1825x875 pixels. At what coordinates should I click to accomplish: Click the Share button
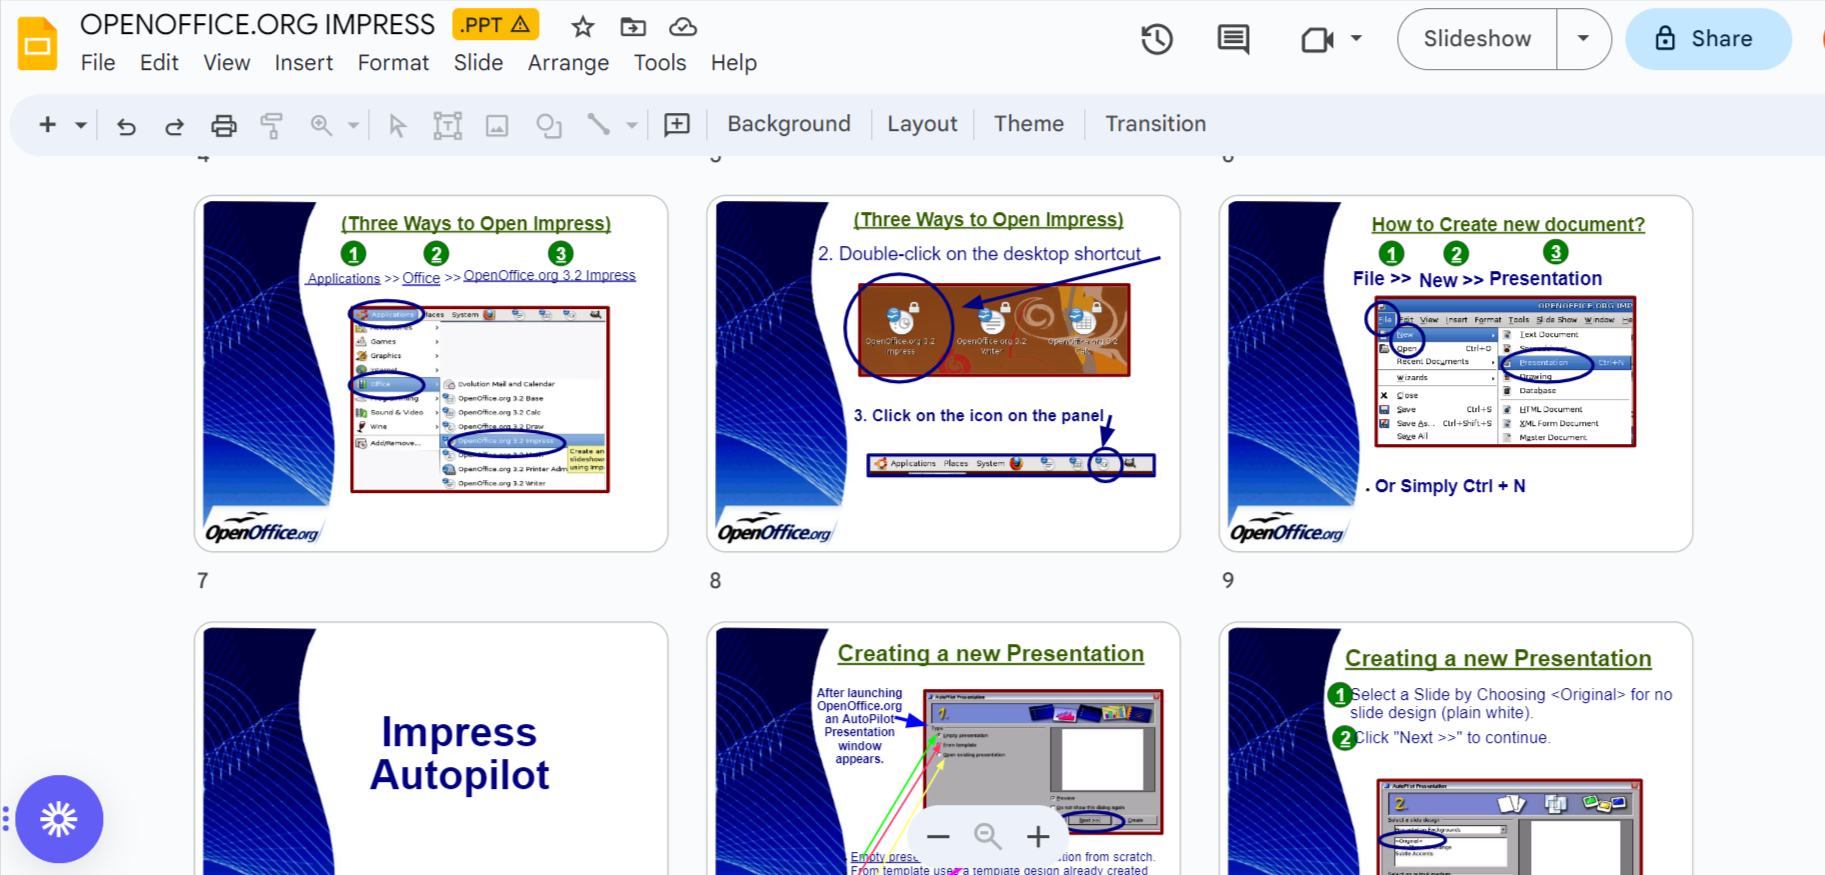point(1708,39)
